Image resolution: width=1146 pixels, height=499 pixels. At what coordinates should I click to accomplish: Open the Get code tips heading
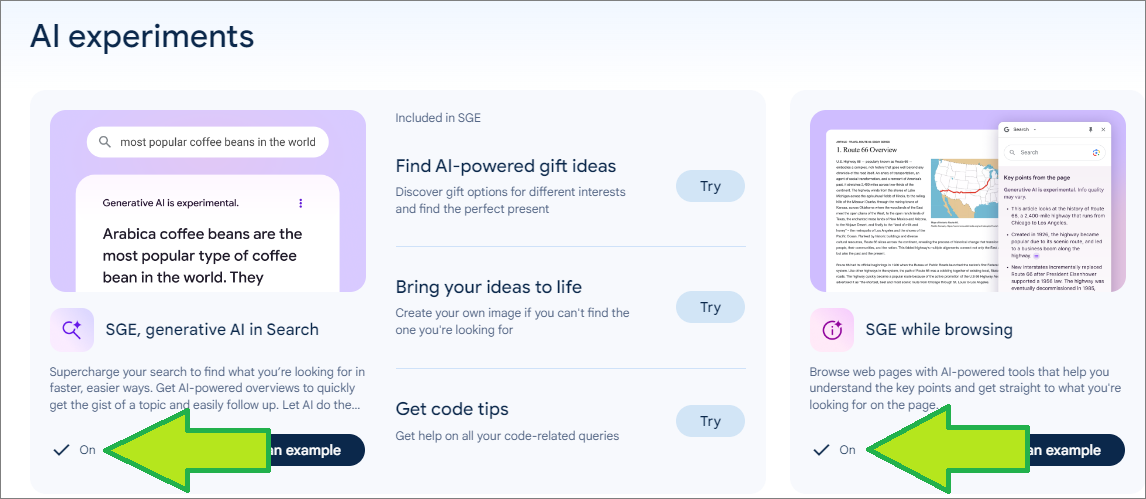click(452, 408)
